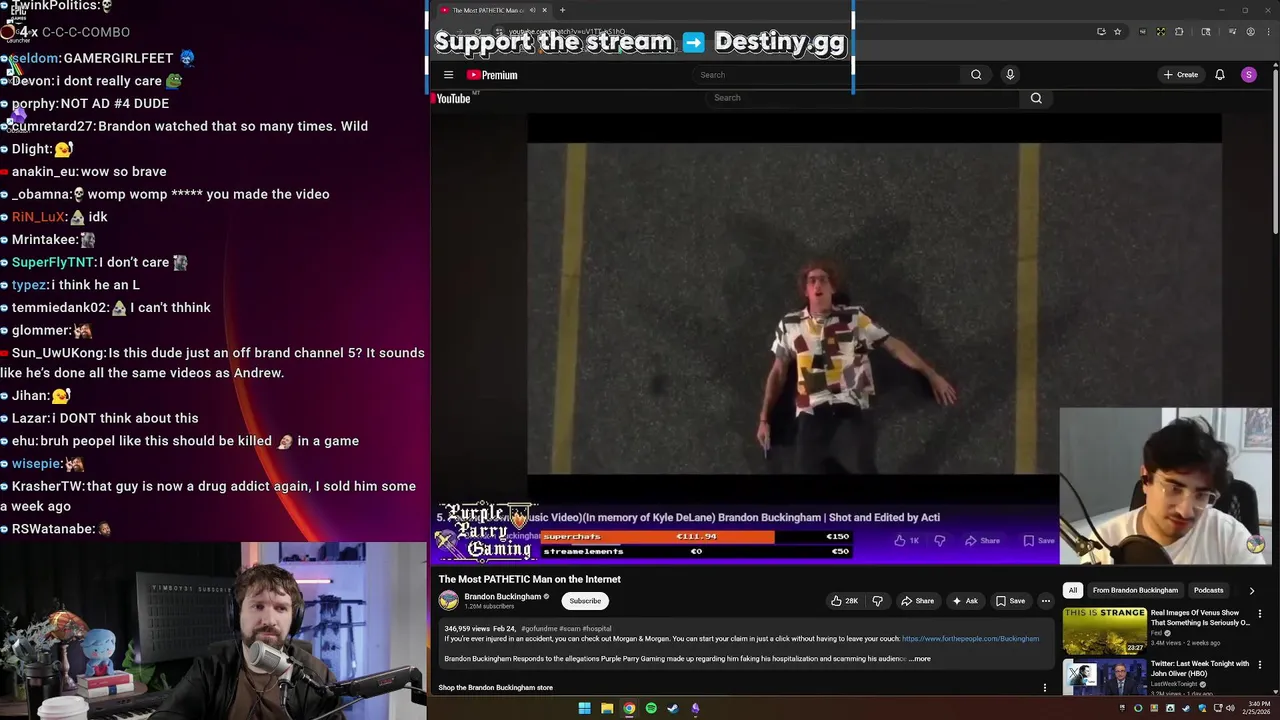
Task: Open the purple crystal app in taskbar
Action: click(x=695, y=708)
